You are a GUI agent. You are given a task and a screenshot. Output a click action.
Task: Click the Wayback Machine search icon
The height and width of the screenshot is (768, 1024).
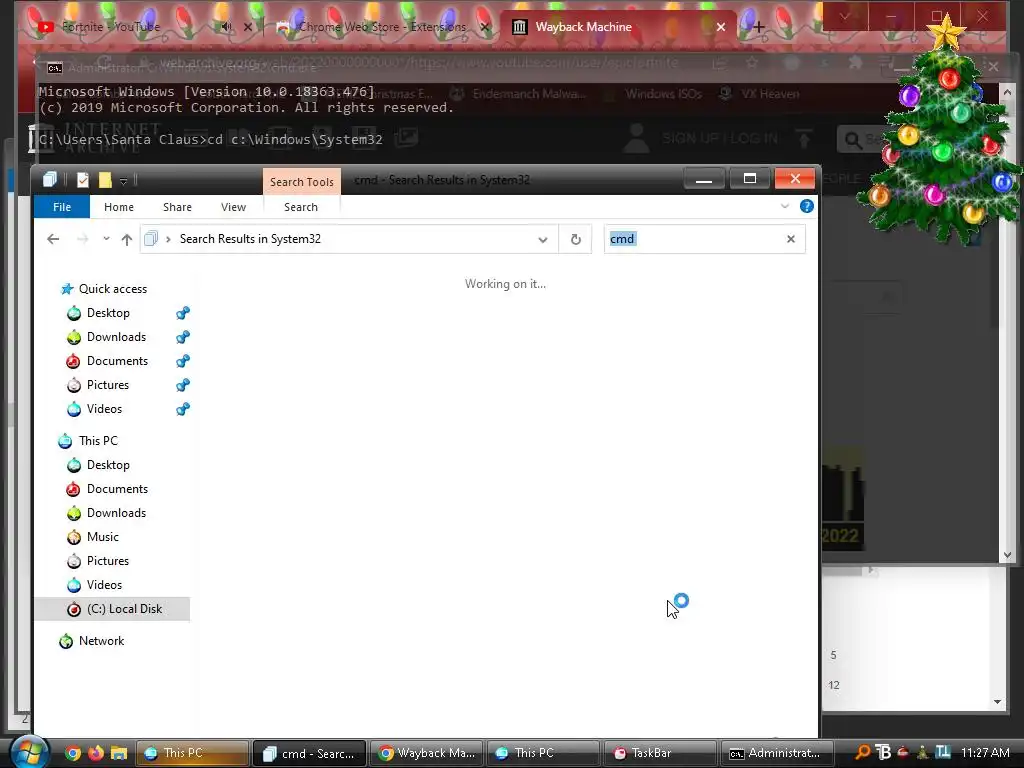click(x=852, y=139)
